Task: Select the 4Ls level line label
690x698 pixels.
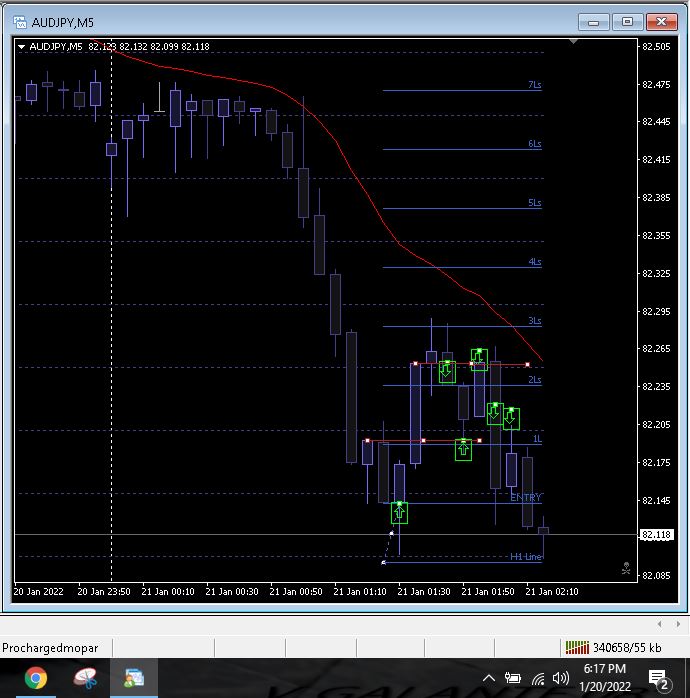Action: [x=535, y=262]
